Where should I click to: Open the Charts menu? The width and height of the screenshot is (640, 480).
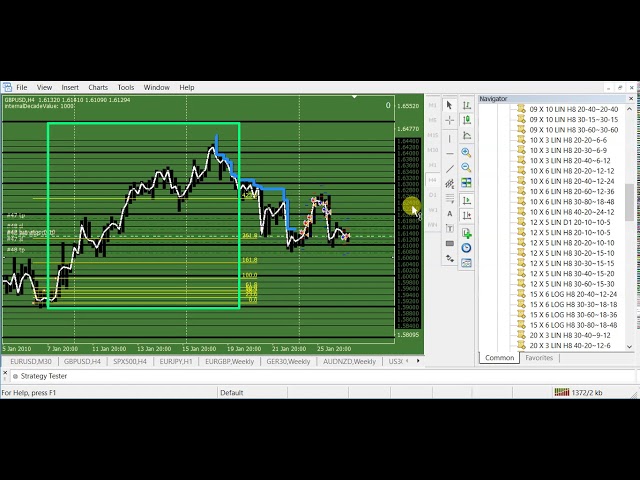coord(98,87)
